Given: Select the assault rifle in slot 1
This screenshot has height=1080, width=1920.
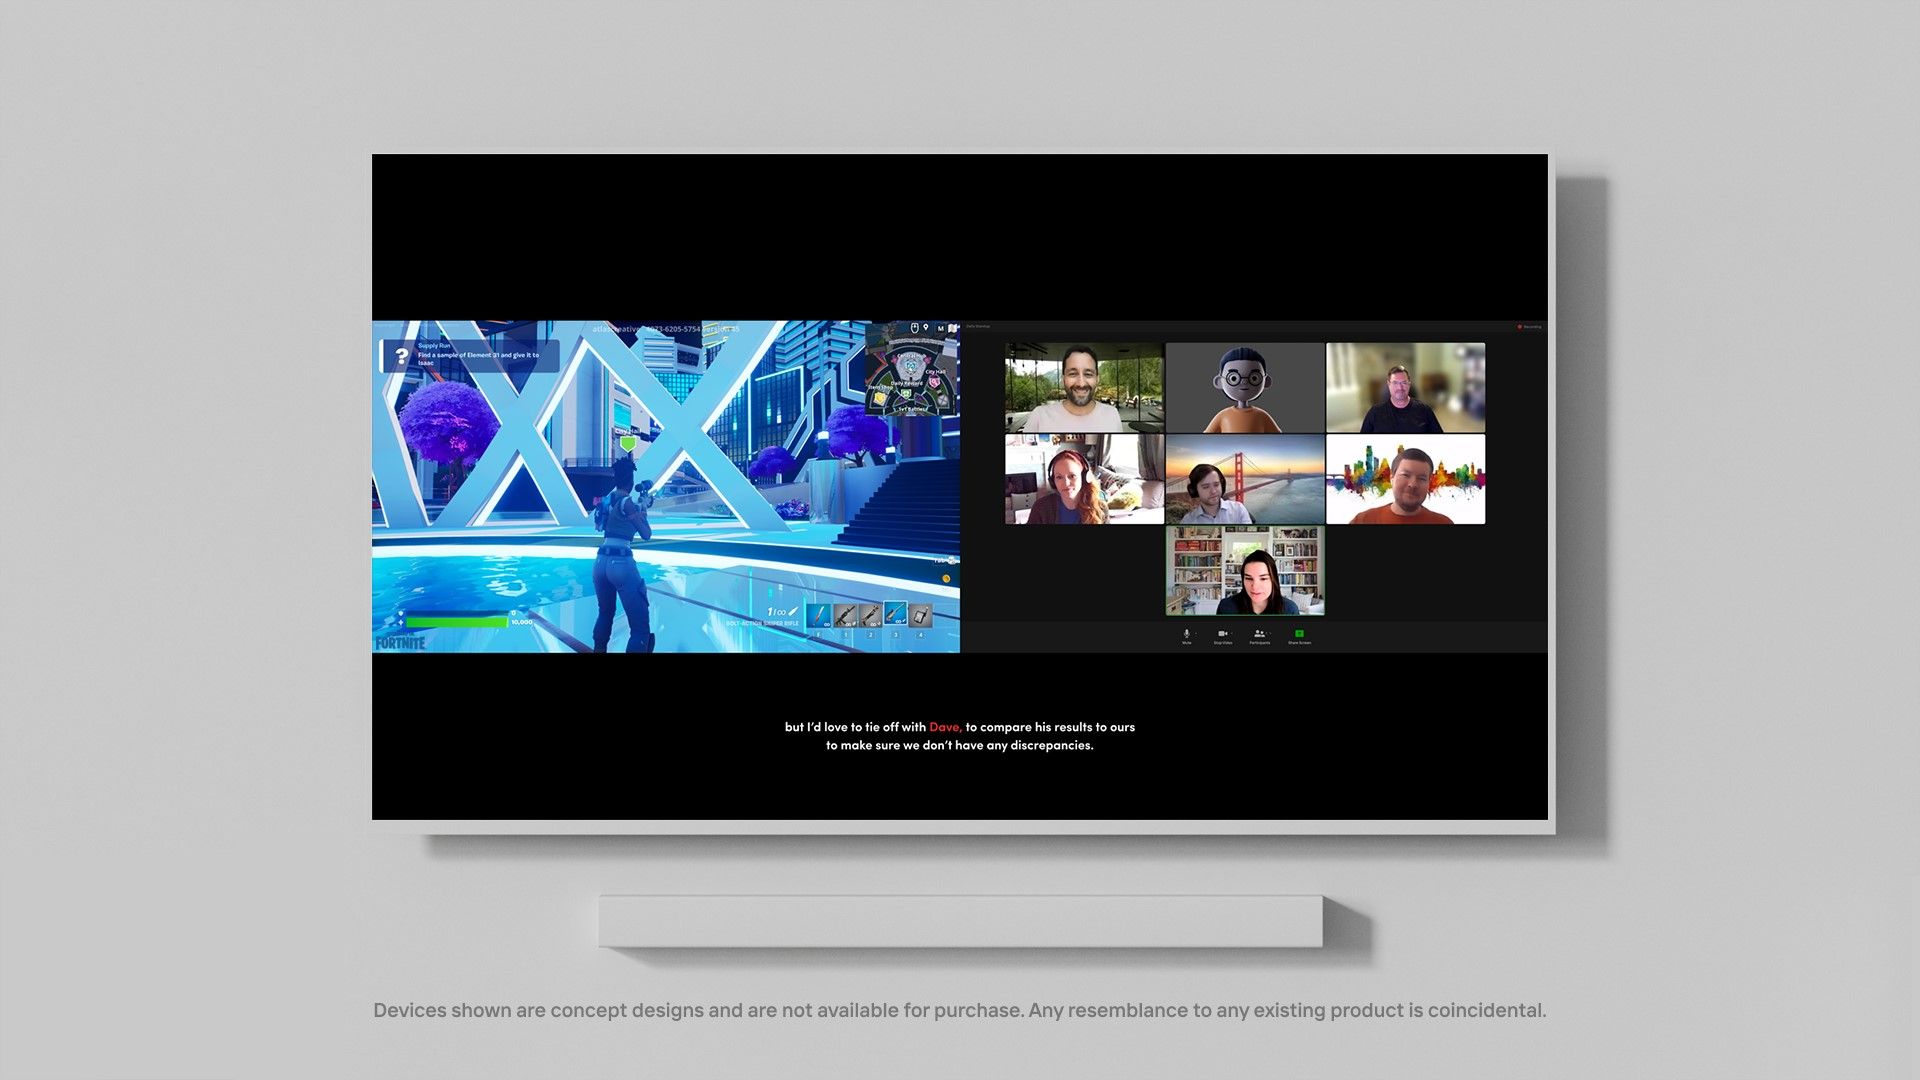Looking at the screenshot, I should coord(845,615).
